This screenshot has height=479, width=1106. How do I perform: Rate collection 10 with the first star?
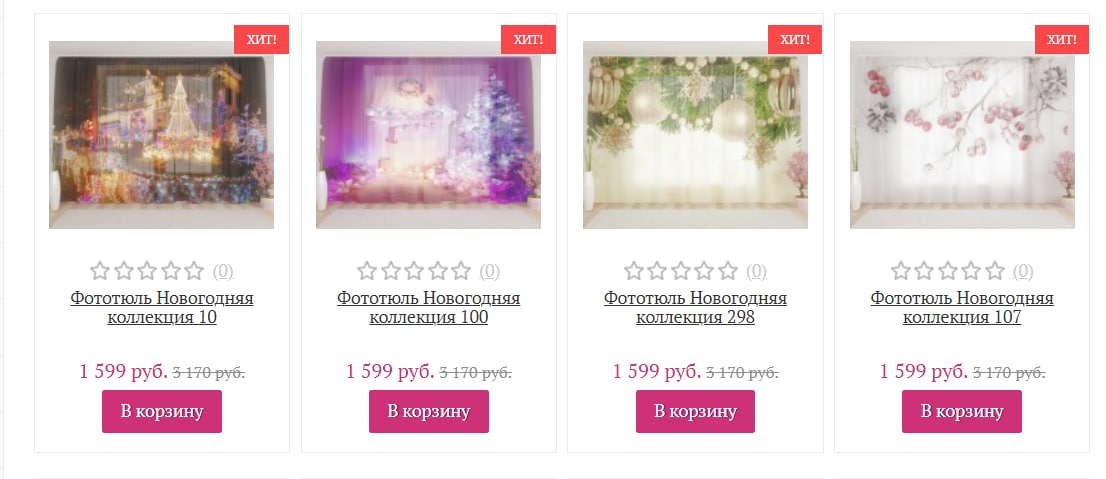click(100, 270)
